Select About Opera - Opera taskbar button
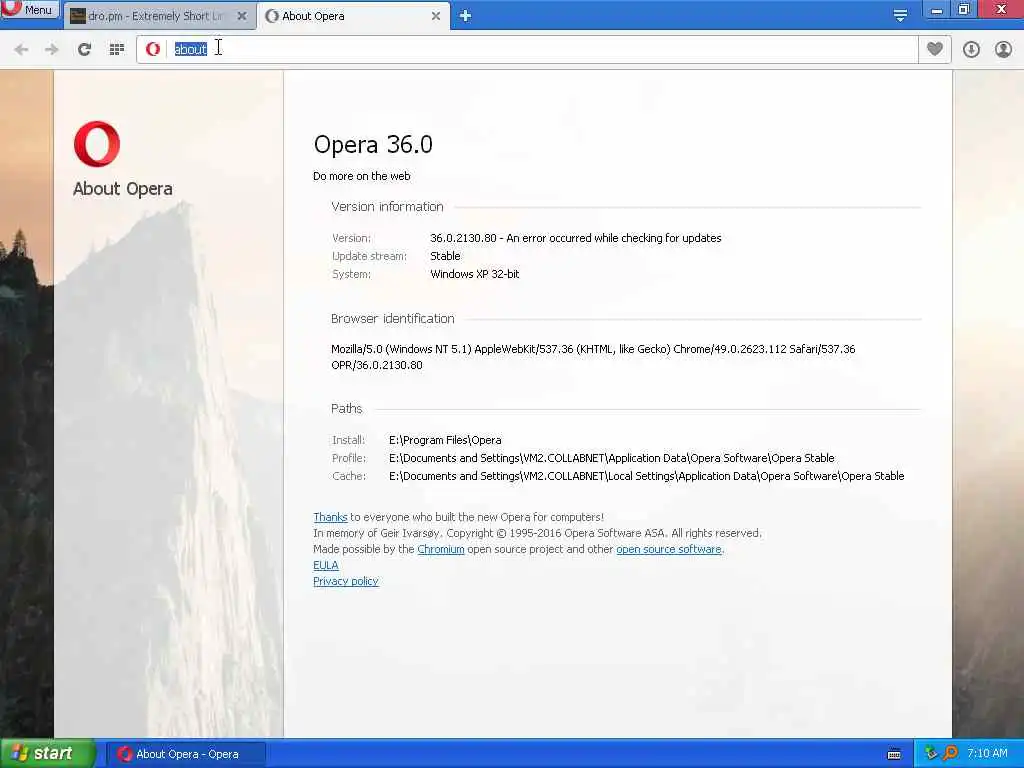1024x768 pixels. pos(186,754)
